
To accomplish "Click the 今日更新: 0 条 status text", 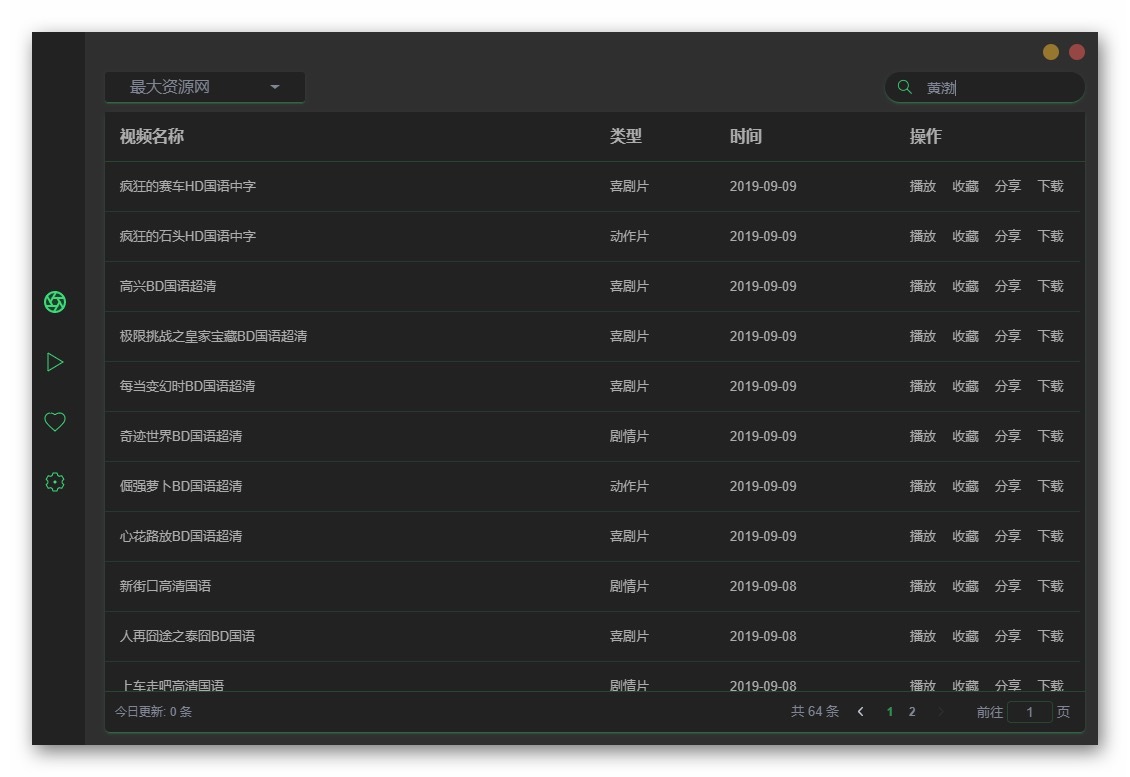I will click(153, 712).
